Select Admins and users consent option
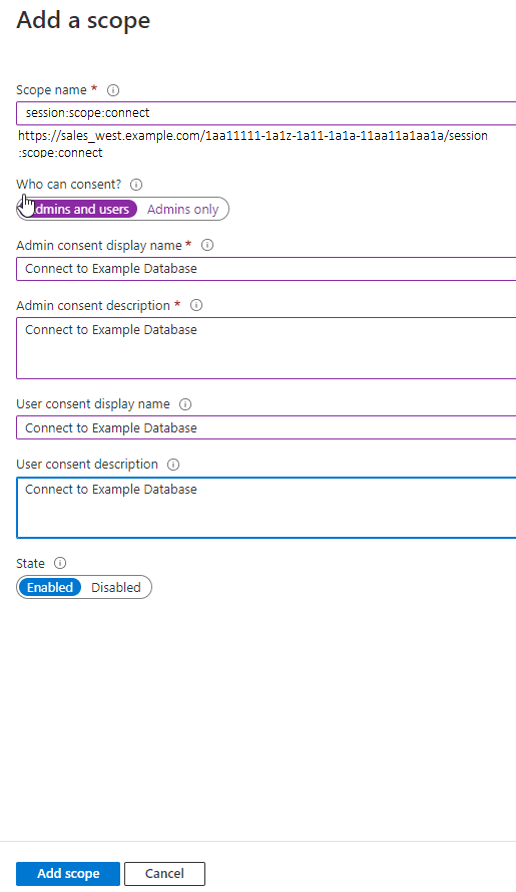 pyautogui.click(x=77, y=209)
